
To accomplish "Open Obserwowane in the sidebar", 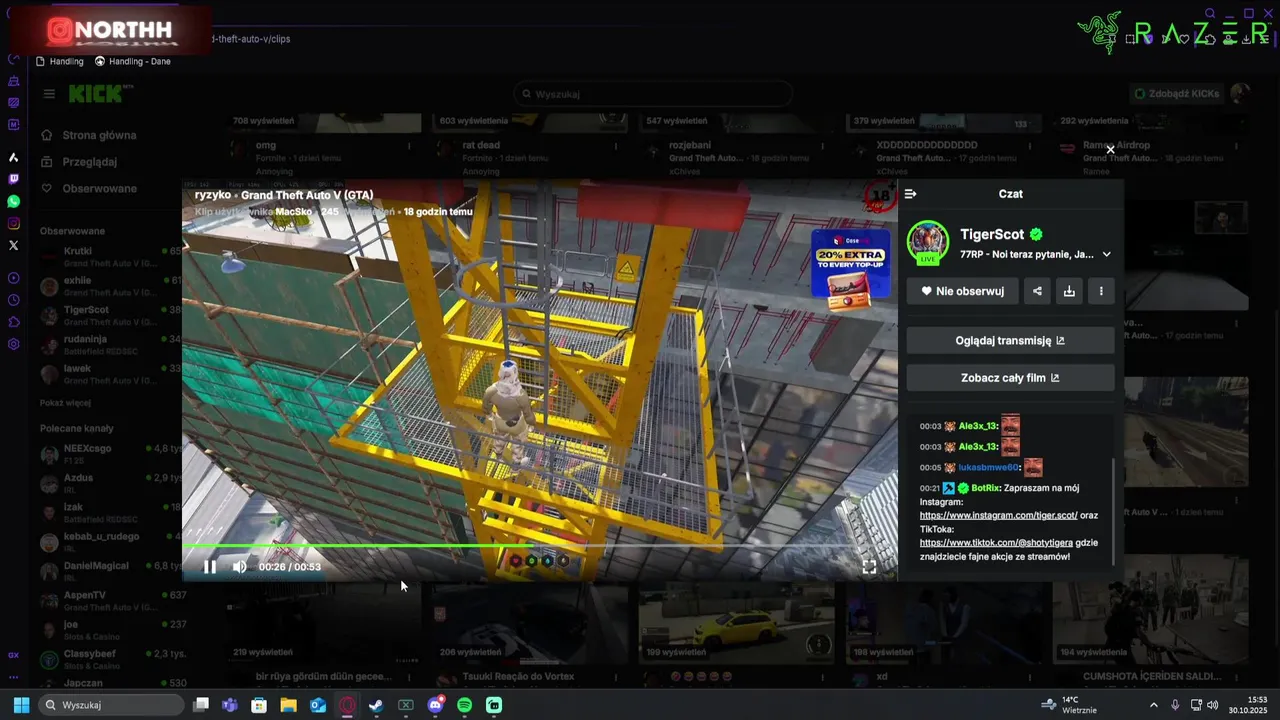I will coord(99,189).
